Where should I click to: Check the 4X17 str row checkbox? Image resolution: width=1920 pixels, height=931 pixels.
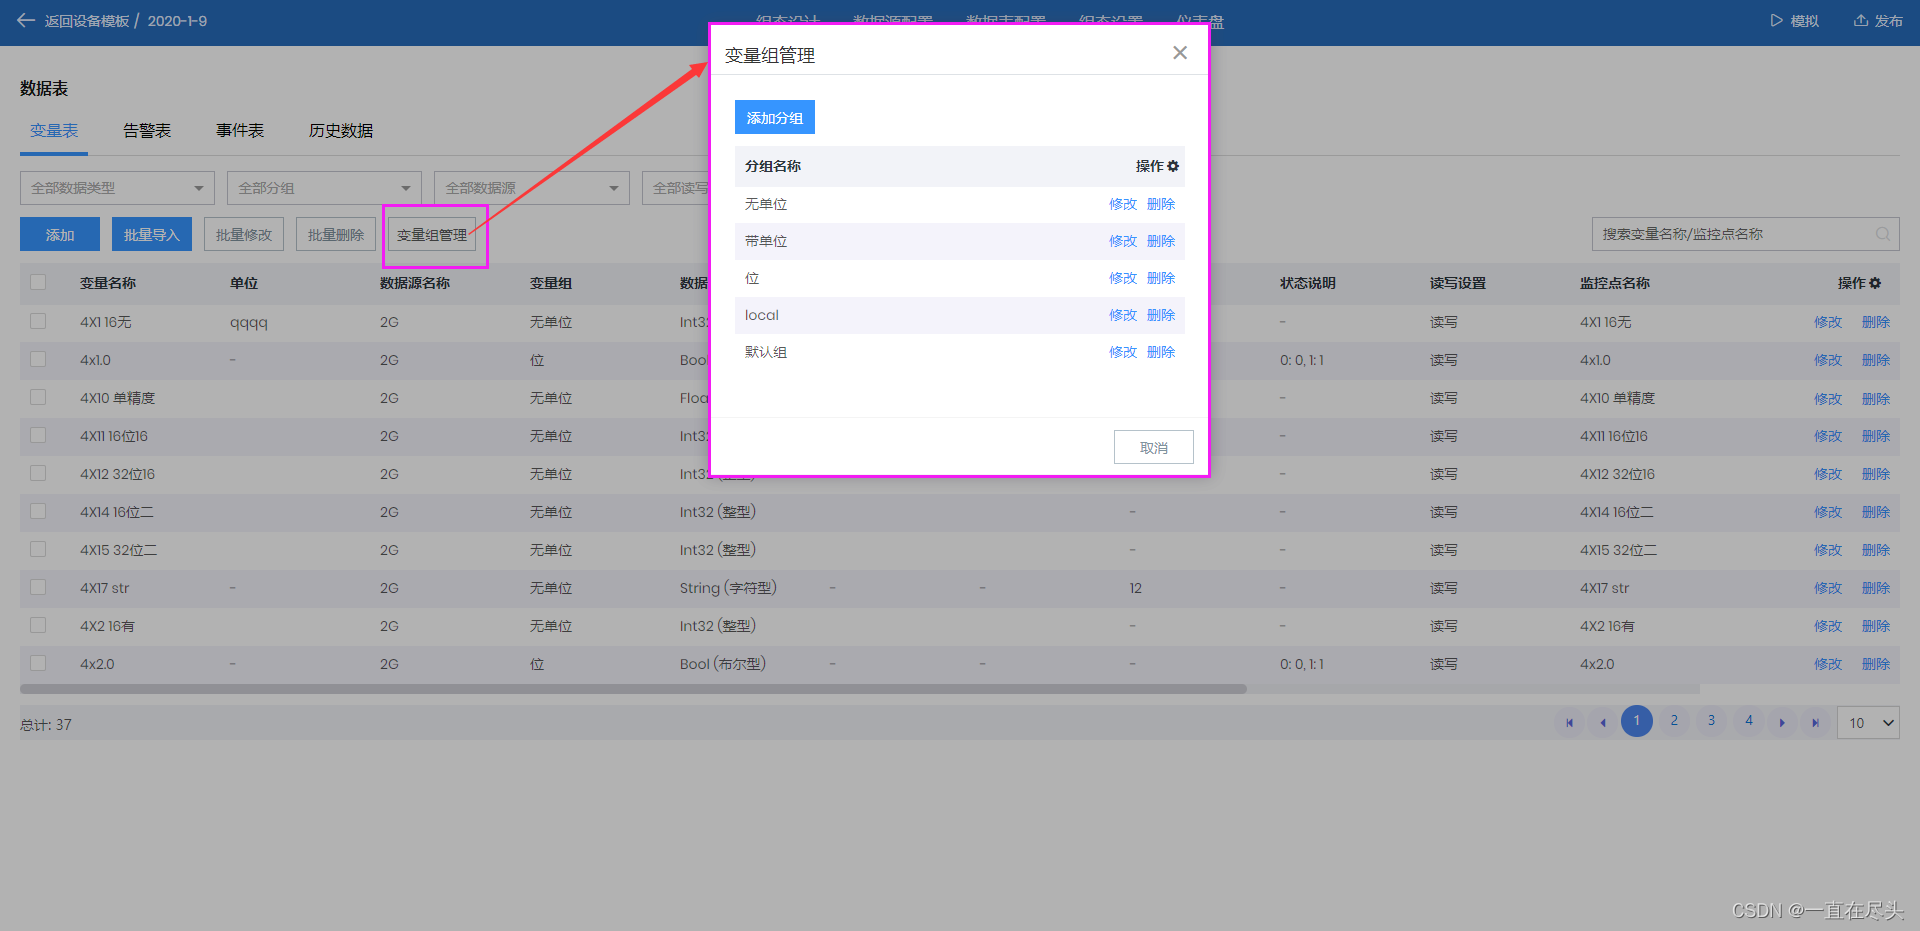(38, 587)
